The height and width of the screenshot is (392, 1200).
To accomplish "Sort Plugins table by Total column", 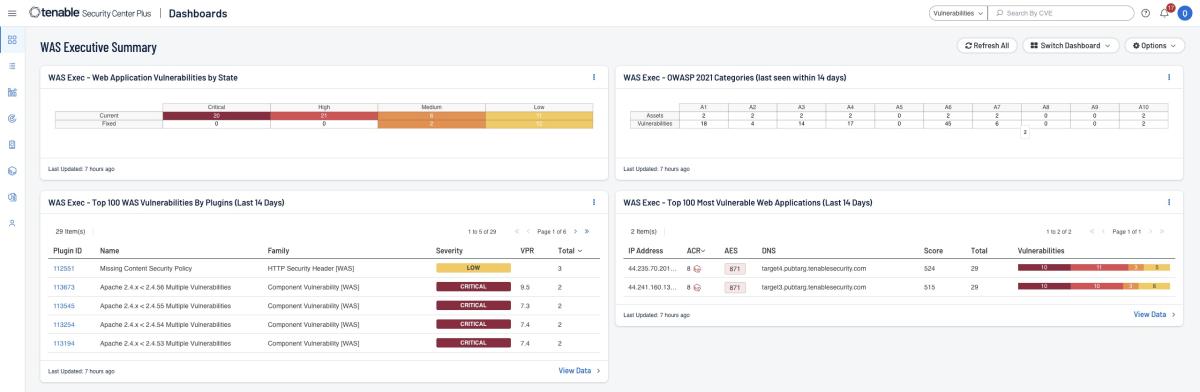I will tap(571, 250).
